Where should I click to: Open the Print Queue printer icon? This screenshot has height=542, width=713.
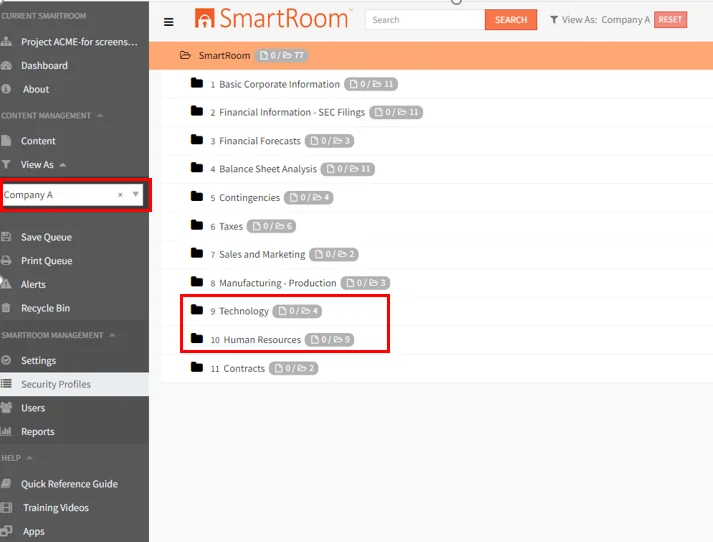tap(6, 261)
